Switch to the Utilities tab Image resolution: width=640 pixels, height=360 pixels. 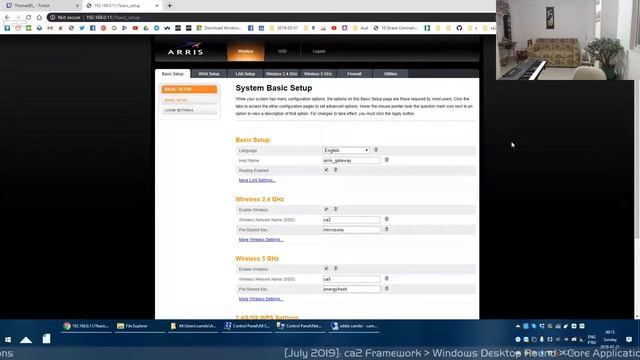coord(390,74)
